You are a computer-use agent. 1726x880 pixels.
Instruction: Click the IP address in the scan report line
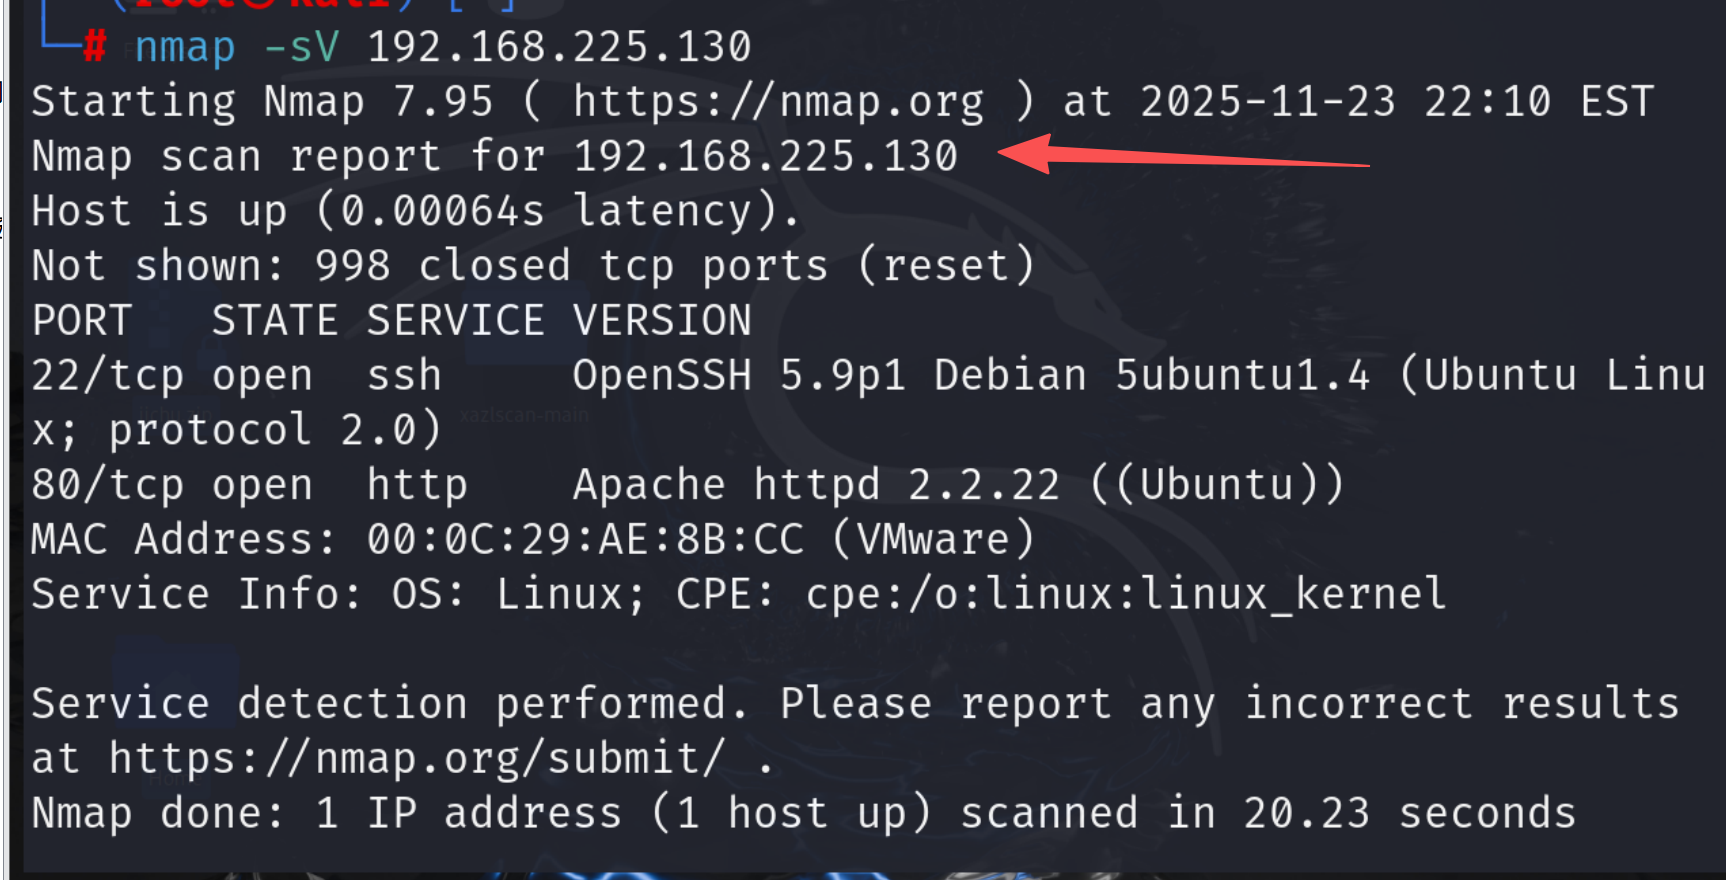coord(765,156)
